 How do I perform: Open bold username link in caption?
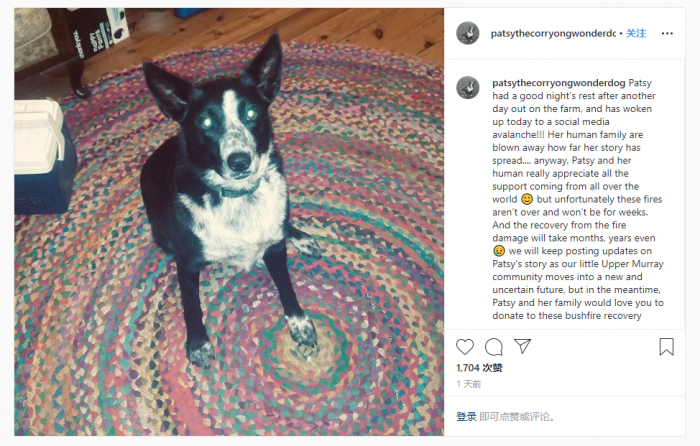point(558,83)
